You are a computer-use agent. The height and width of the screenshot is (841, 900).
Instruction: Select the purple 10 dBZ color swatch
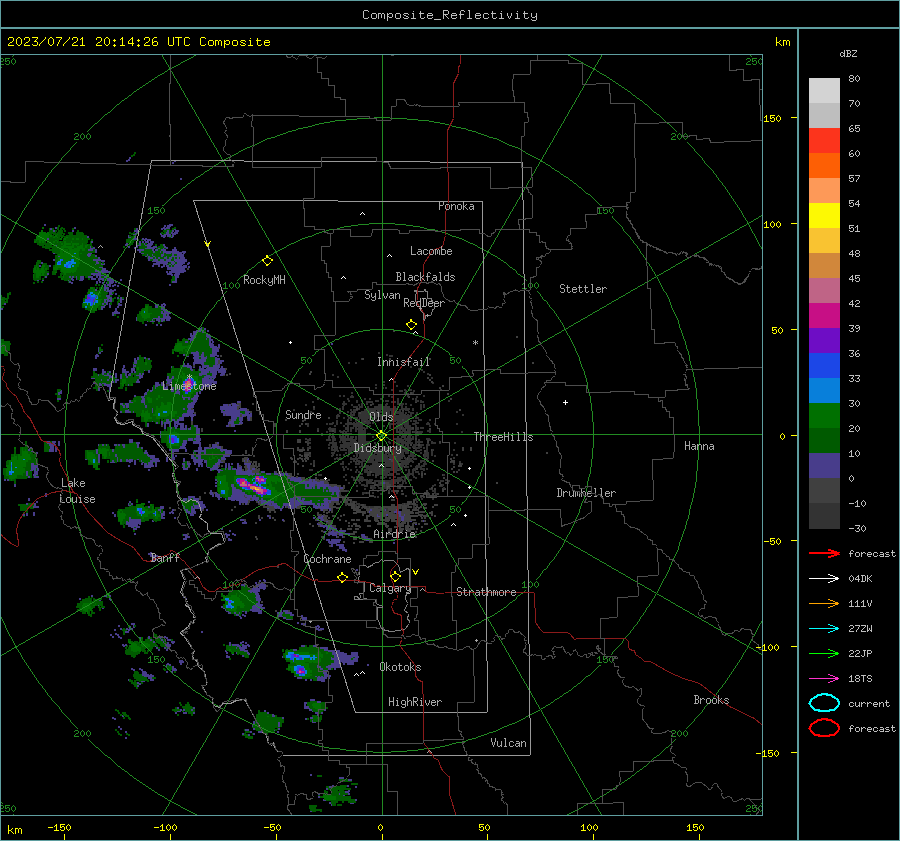coord(824,466)
